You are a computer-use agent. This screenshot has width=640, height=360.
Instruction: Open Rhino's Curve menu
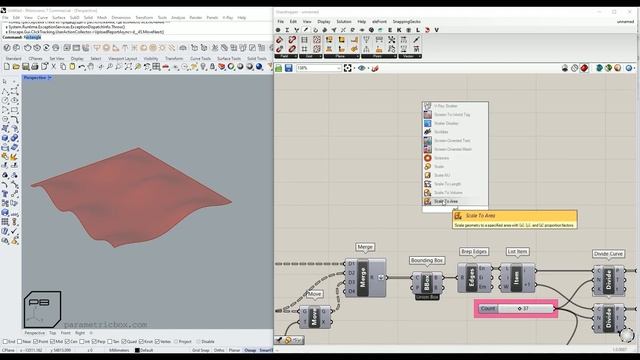tap(42, 18)
